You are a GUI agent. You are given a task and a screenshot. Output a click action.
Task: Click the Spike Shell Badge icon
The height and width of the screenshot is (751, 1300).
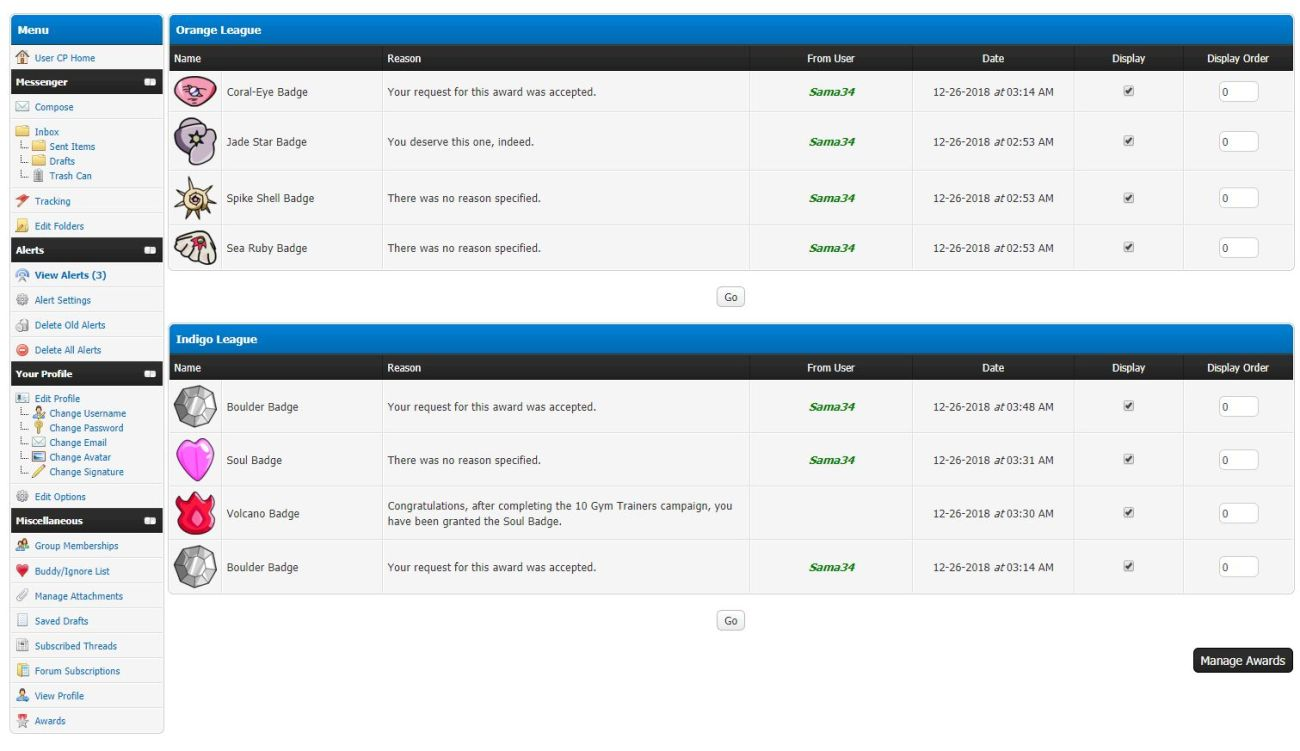tap(194, 198)
